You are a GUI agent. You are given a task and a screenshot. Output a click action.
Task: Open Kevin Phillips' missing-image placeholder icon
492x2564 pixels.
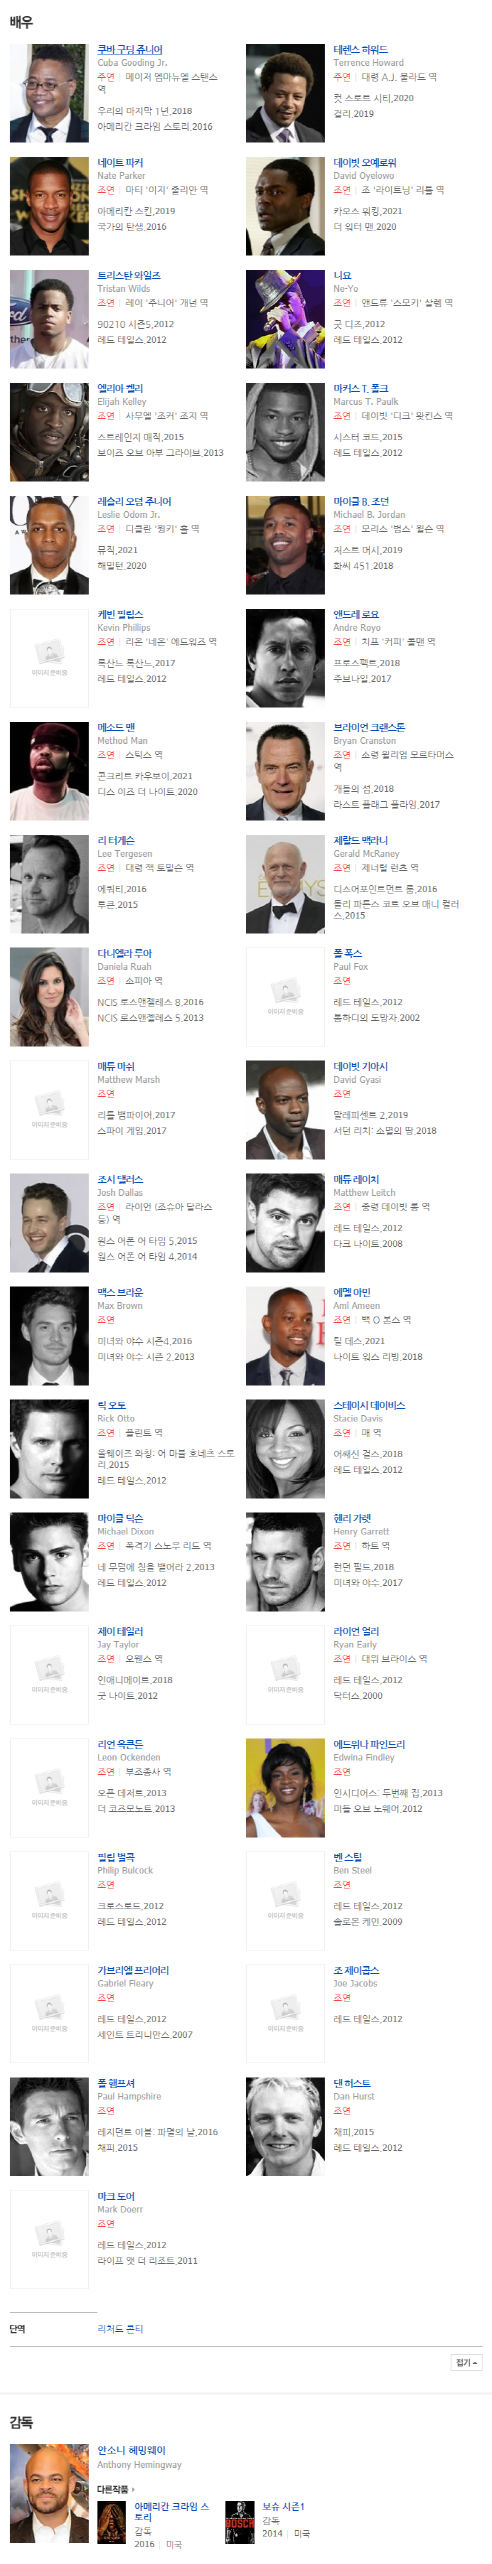pyautogui.click(x=49, y=658)
